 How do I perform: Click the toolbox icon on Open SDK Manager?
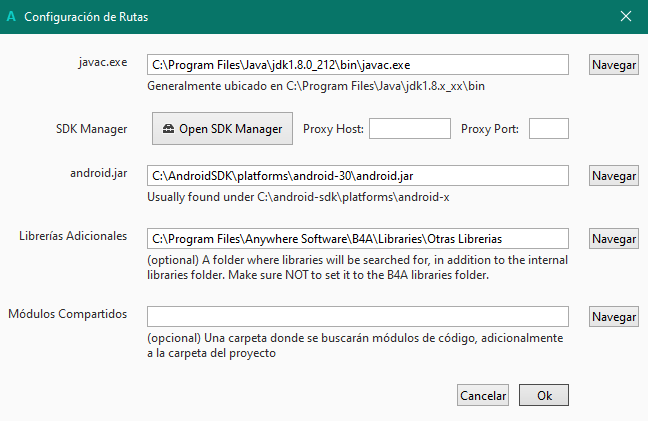click(168, 129)
